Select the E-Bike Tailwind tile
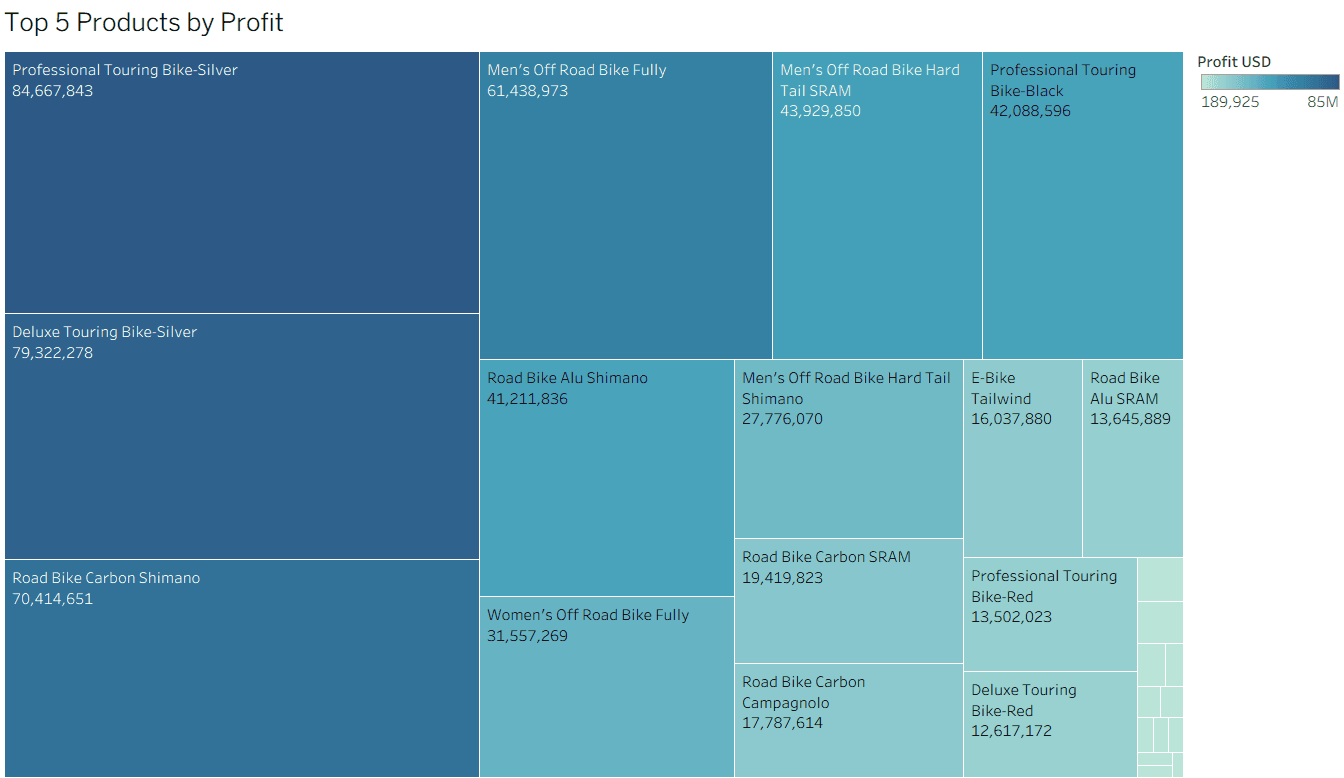The height and width of the screenshot is (778, 1344). 1022,458
